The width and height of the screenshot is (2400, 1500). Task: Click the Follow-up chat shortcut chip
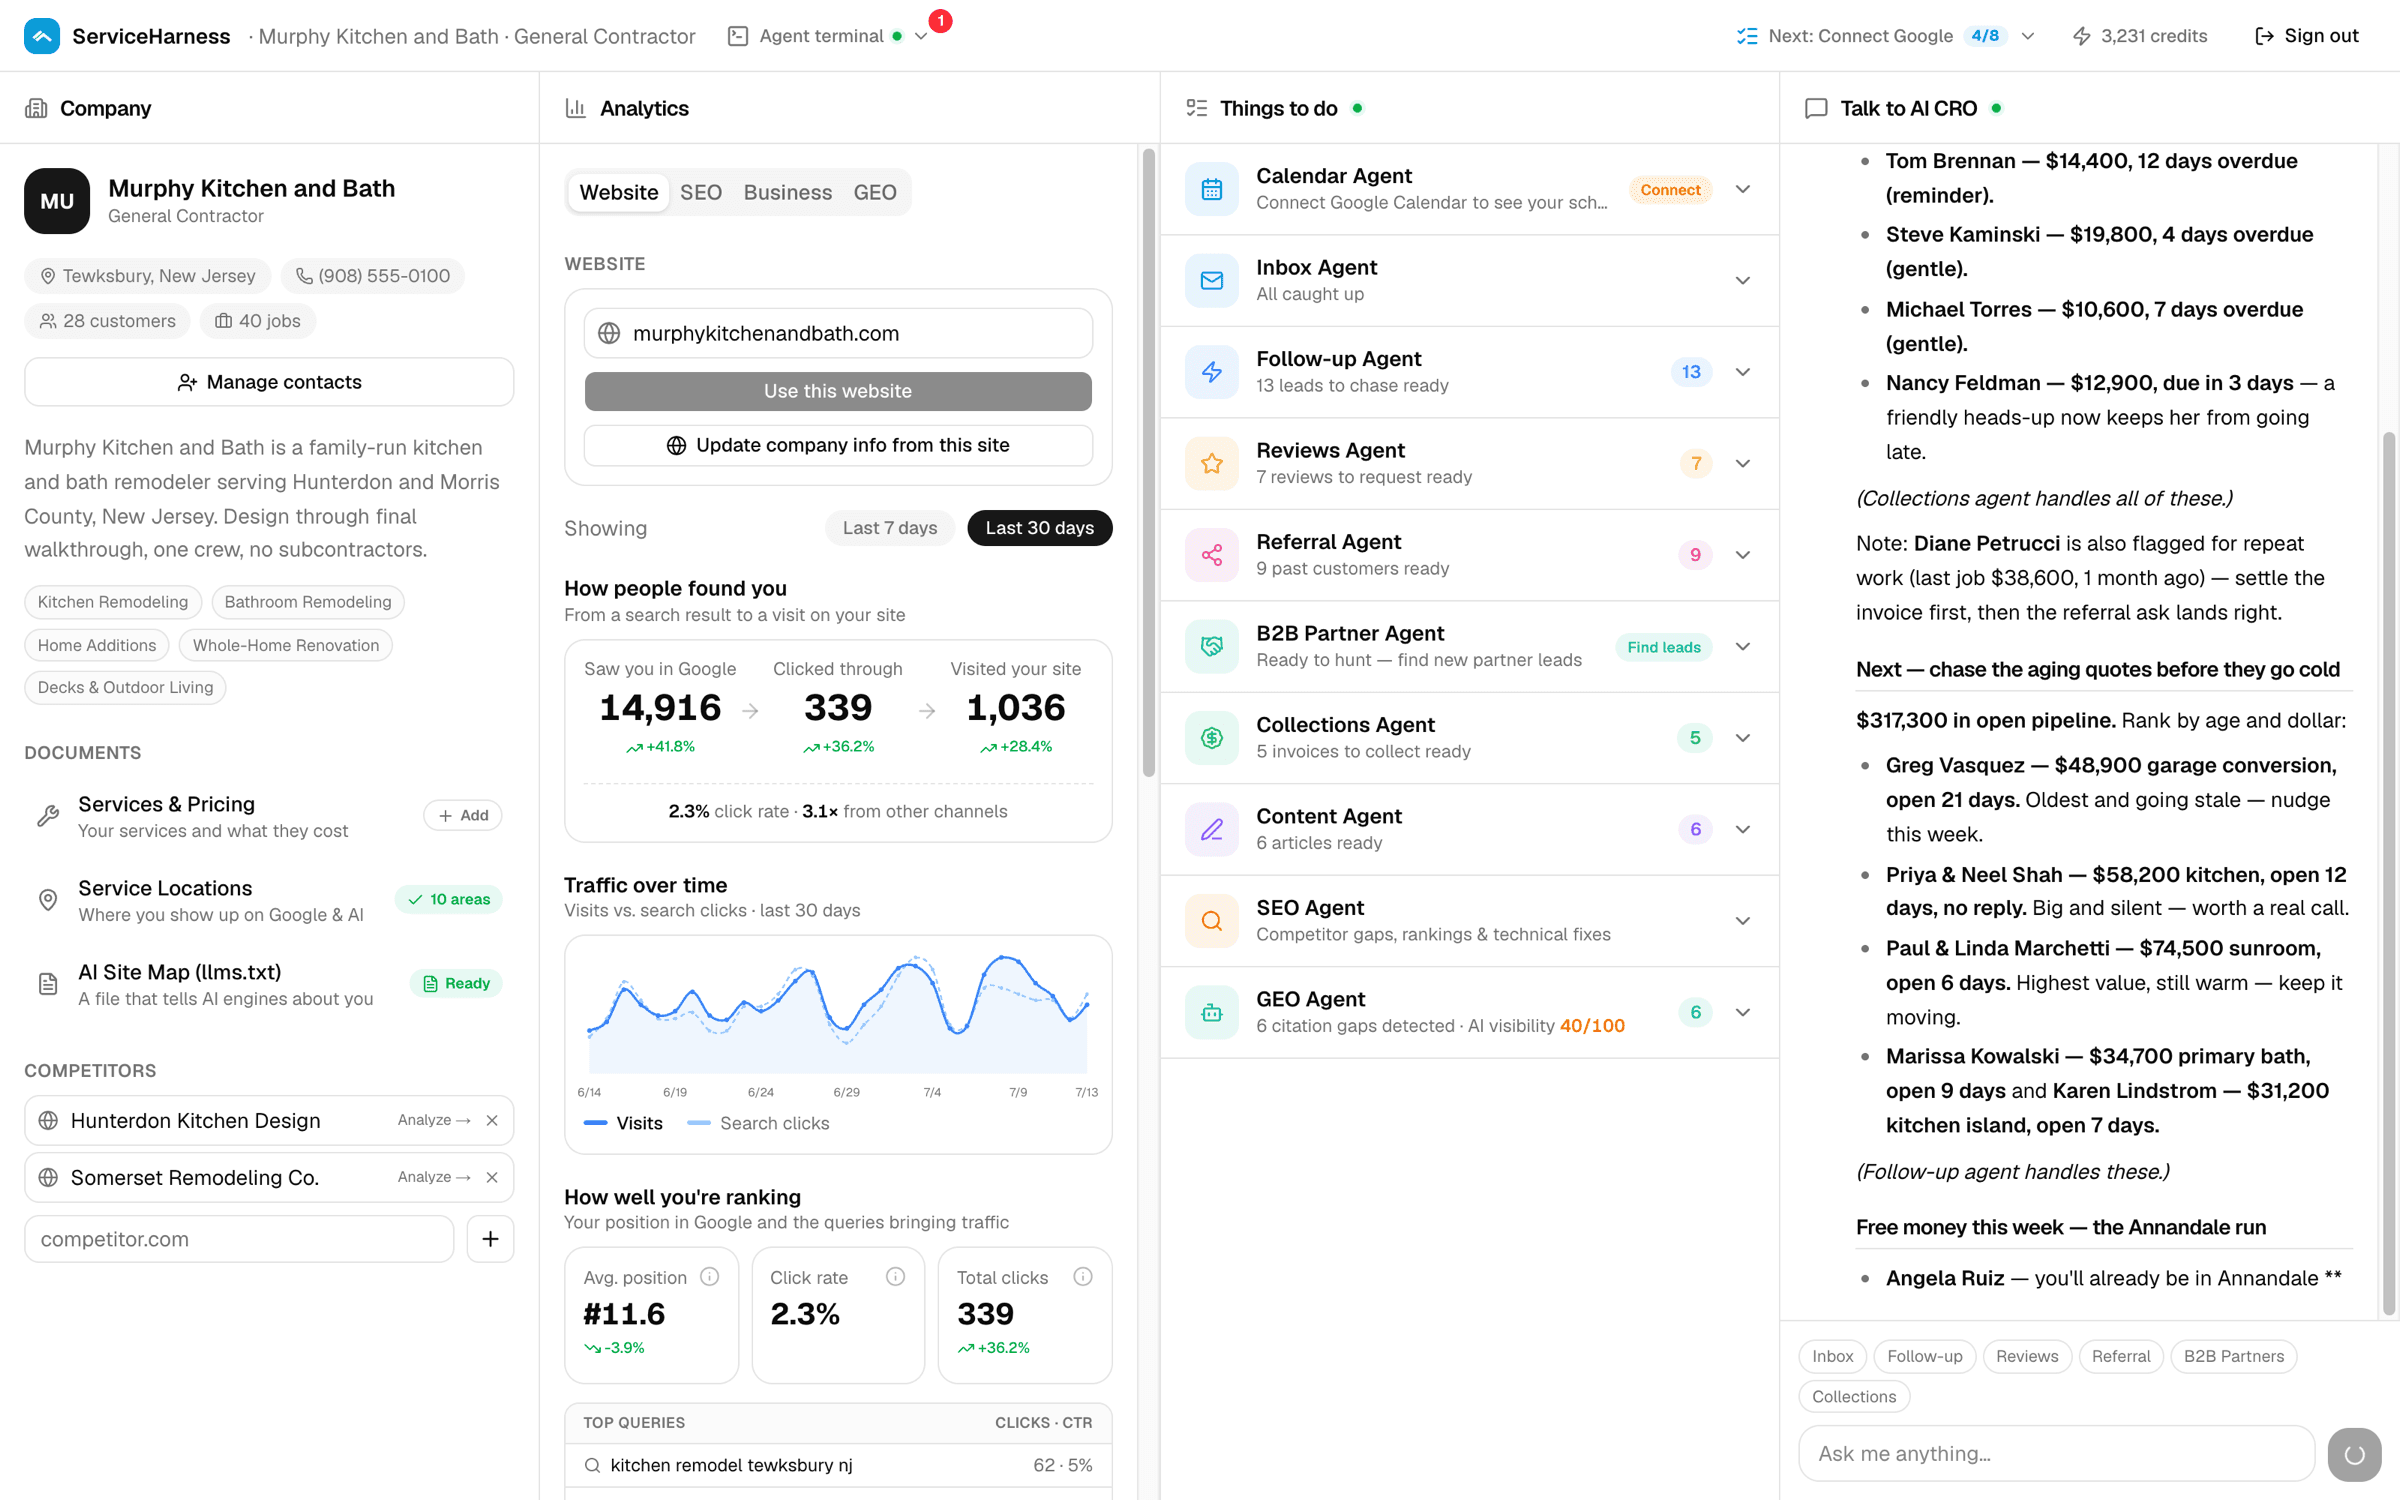pos(1924,1356)
